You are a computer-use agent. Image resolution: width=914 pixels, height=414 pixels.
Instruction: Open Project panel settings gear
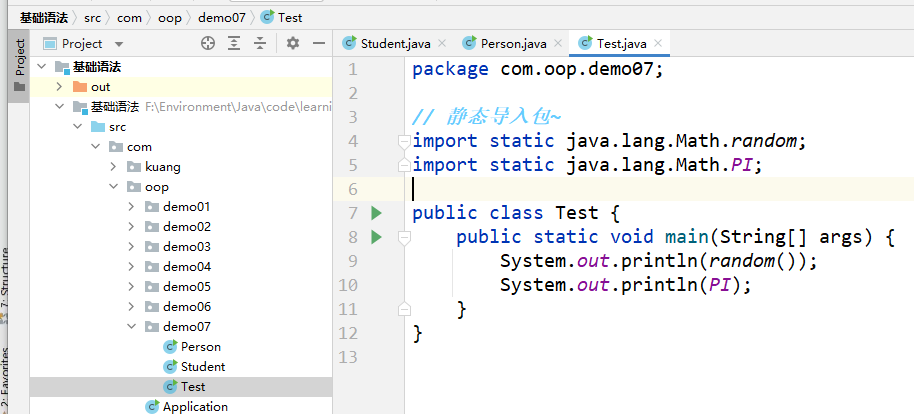coord(293,43)
